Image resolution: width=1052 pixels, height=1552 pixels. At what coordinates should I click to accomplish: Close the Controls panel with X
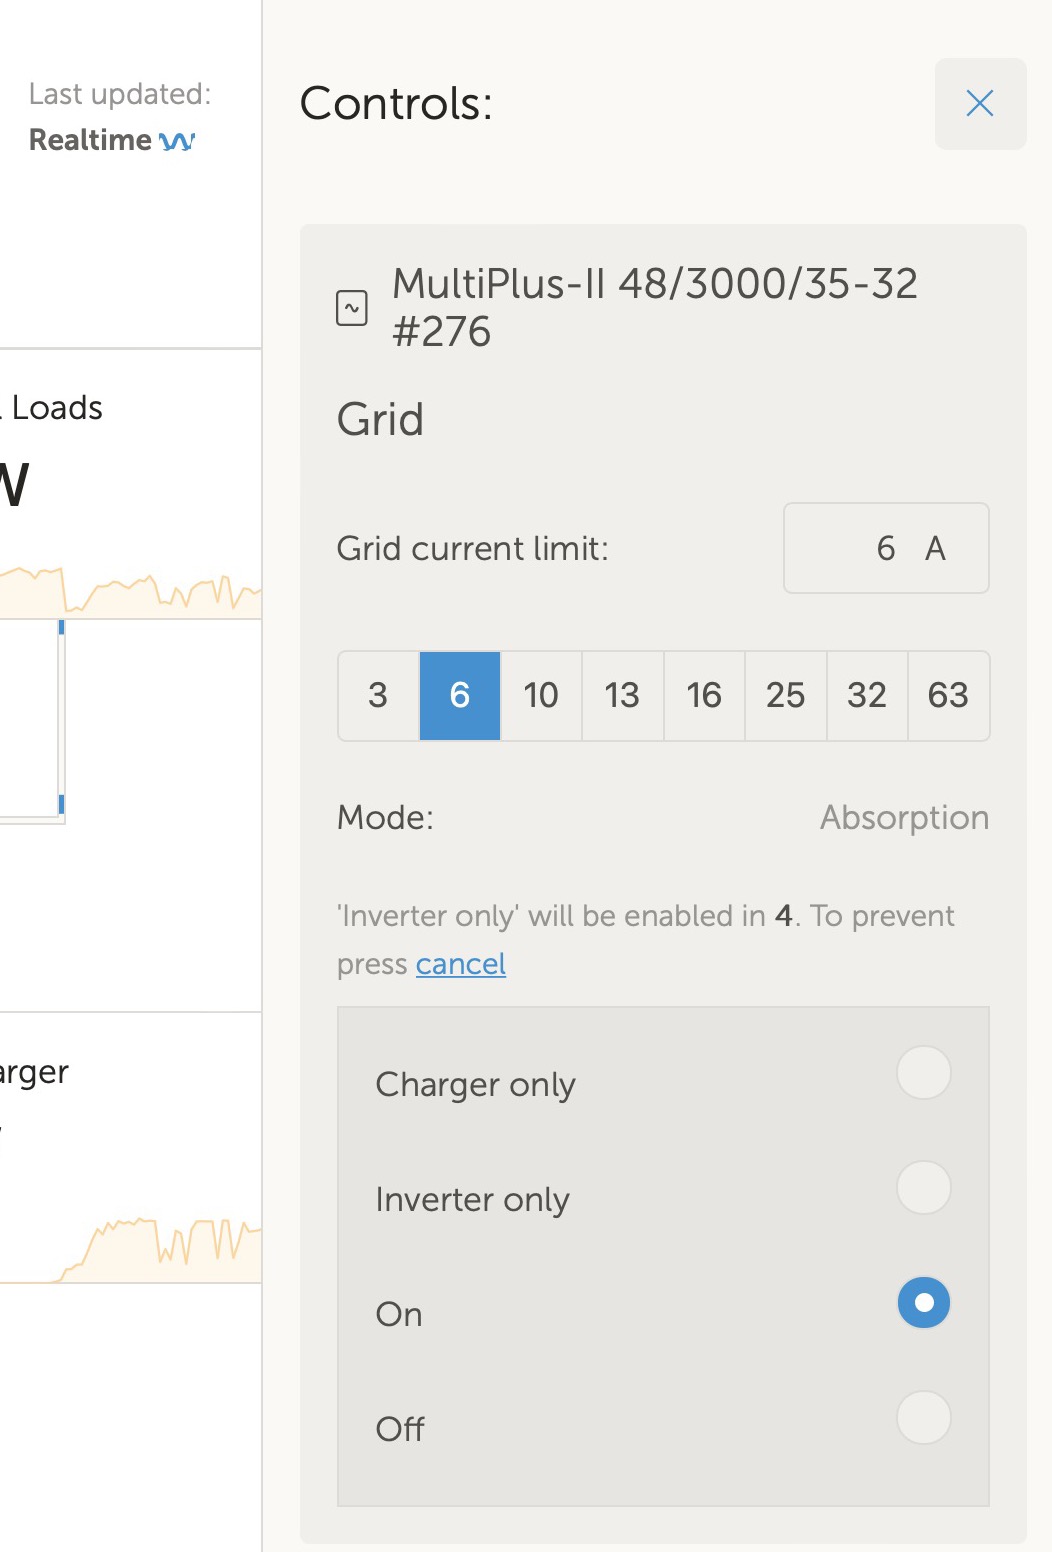(980, 104)
